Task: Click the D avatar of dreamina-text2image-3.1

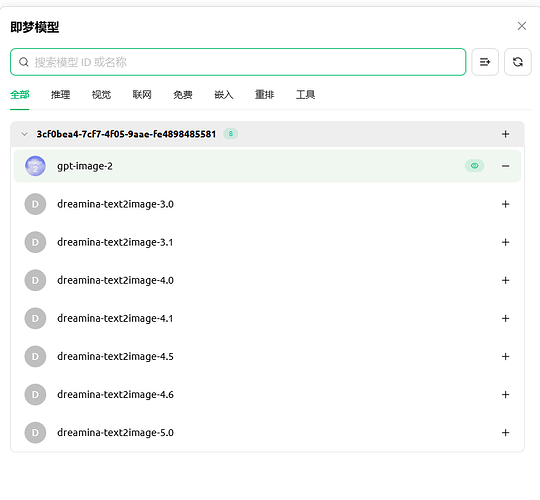Action: pos(35,242)
